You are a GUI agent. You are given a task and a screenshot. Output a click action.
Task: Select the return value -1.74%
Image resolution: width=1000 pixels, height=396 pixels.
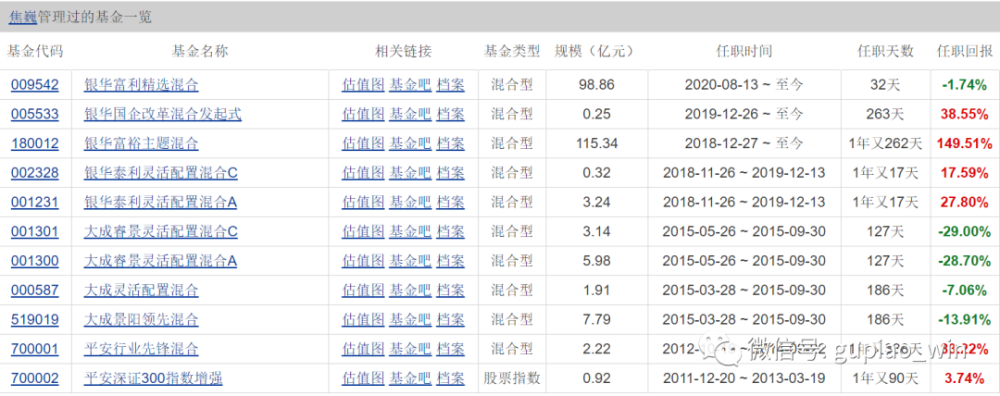(x=964, y=85)
